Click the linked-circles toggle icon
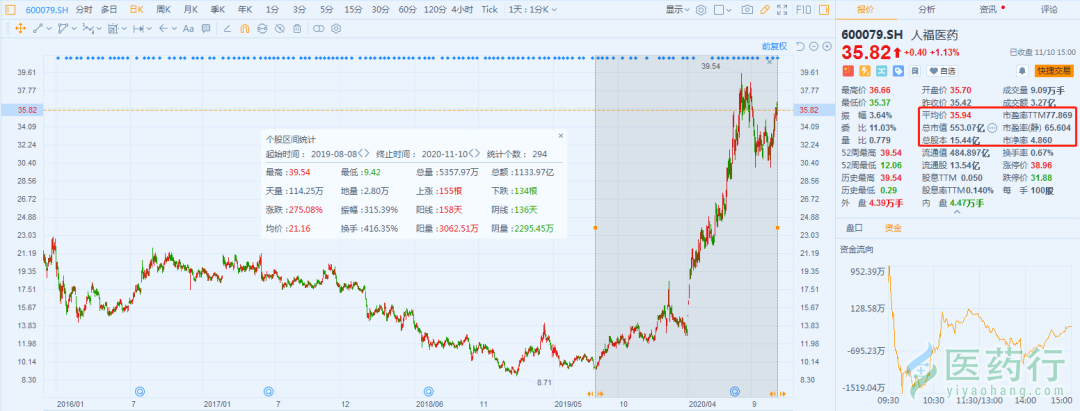Screen dimensions: 1080x411 (318, 28)
